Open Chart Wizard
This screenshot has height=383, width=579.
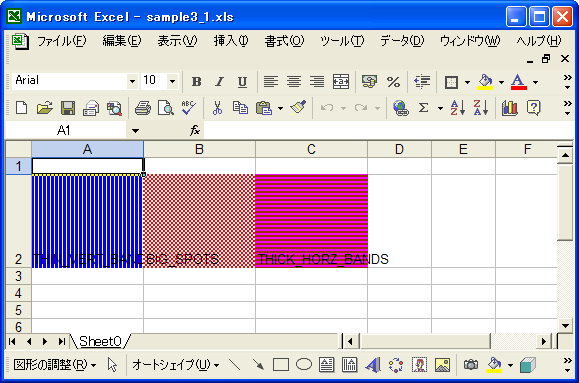pyautogui.click(x=510, y=108)
